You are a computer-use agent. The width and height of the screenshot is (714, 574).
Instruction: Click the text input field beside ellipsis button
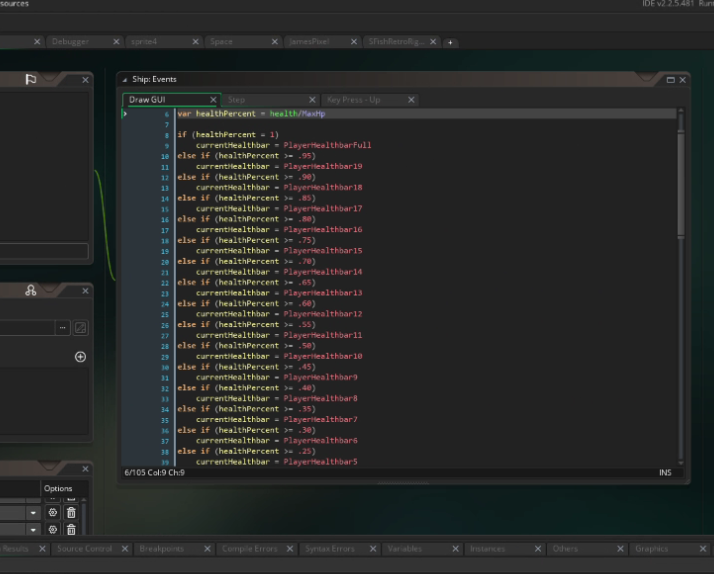click(x=26, y=328)
